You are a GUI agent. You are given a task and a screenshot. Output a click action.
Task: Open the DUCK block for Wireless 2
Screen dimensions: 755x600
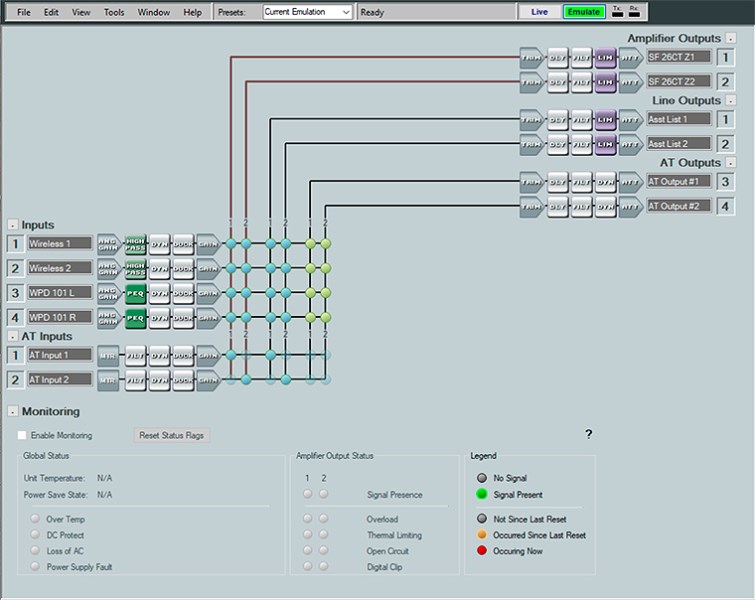[183, 268]
